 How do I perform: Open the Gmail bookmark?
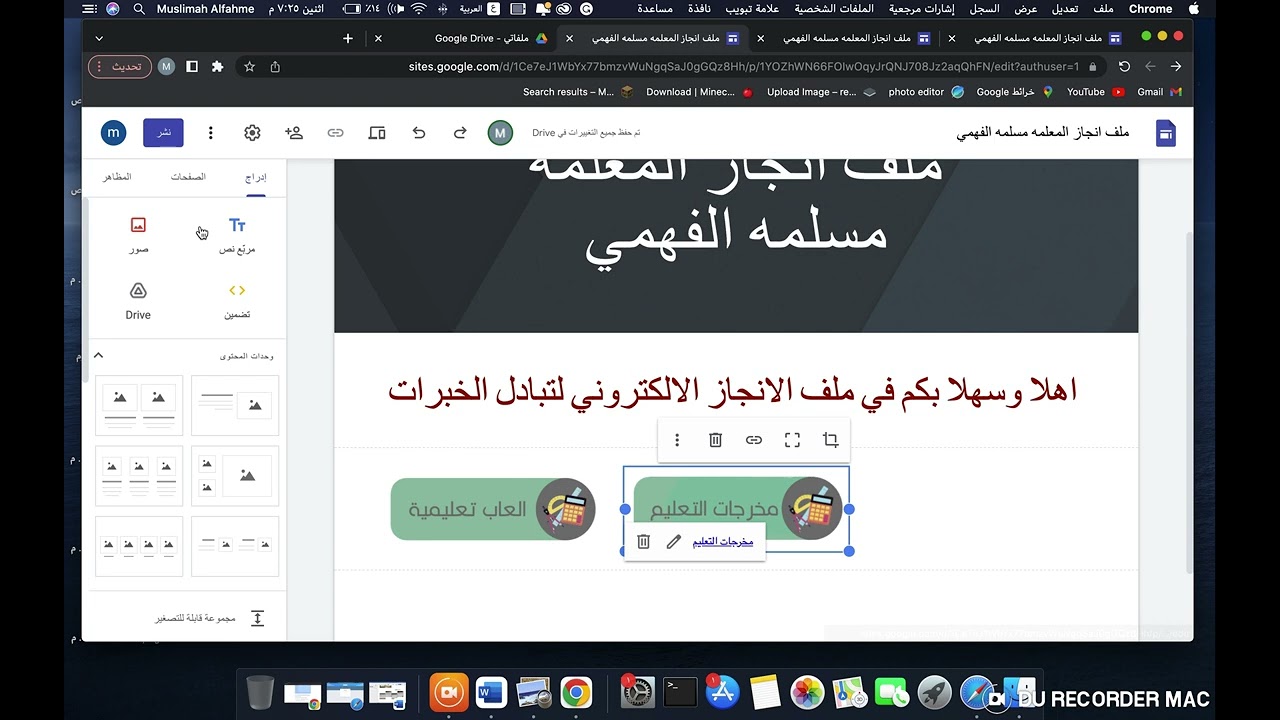pos(1159,92)
